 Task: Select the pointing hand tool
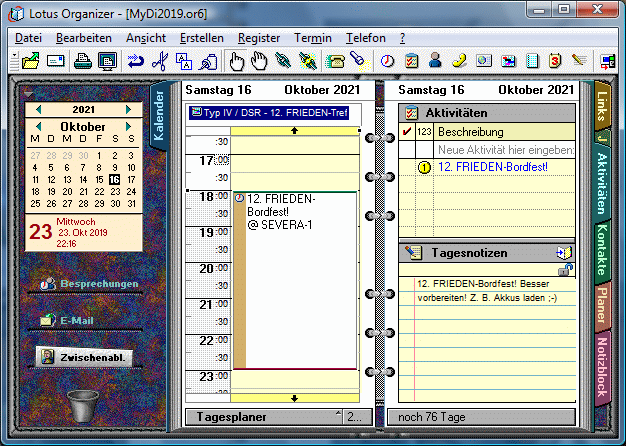coord(236,61)
